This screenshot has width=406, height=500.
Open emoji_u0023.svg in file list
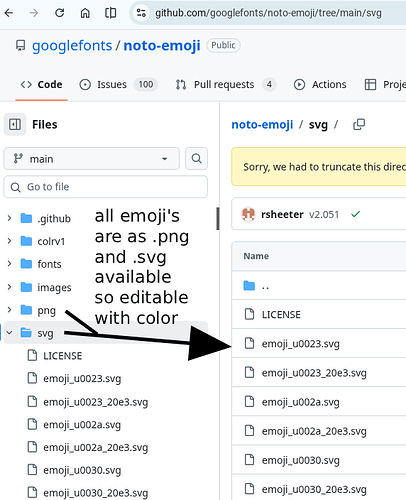coord(300,344)
